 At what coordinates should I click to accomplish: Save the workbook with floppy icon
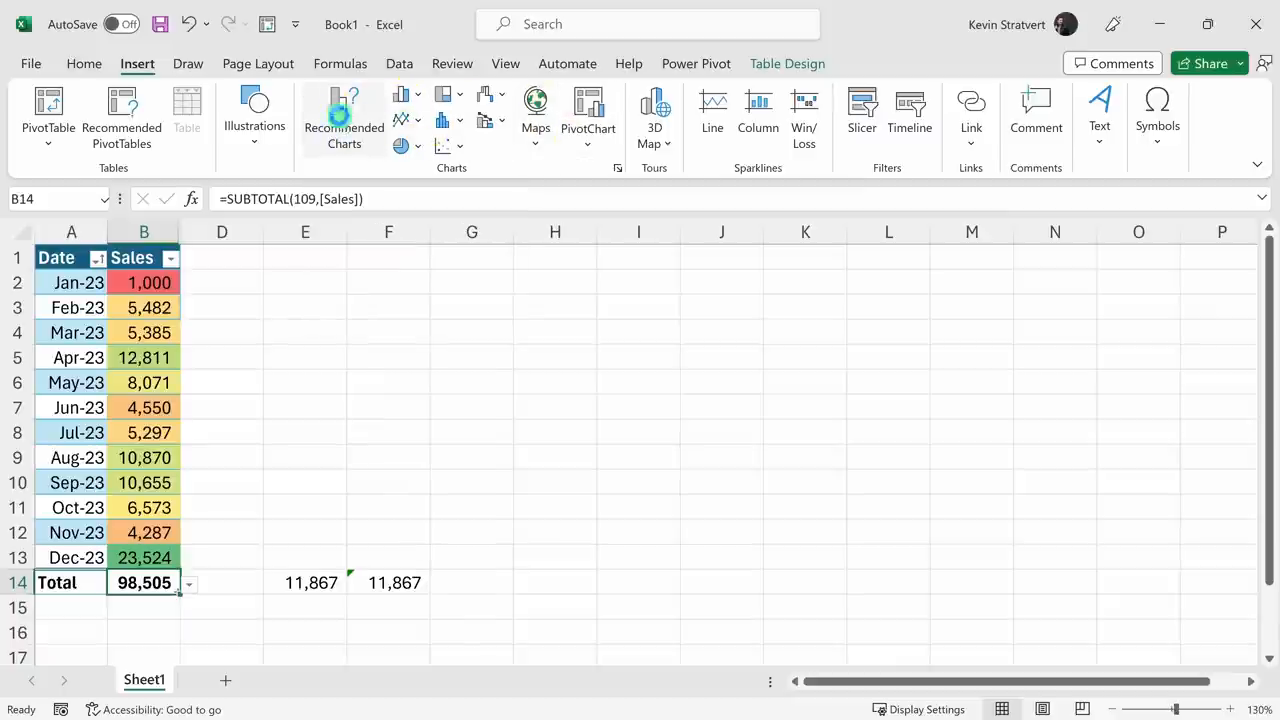[160, 24]
